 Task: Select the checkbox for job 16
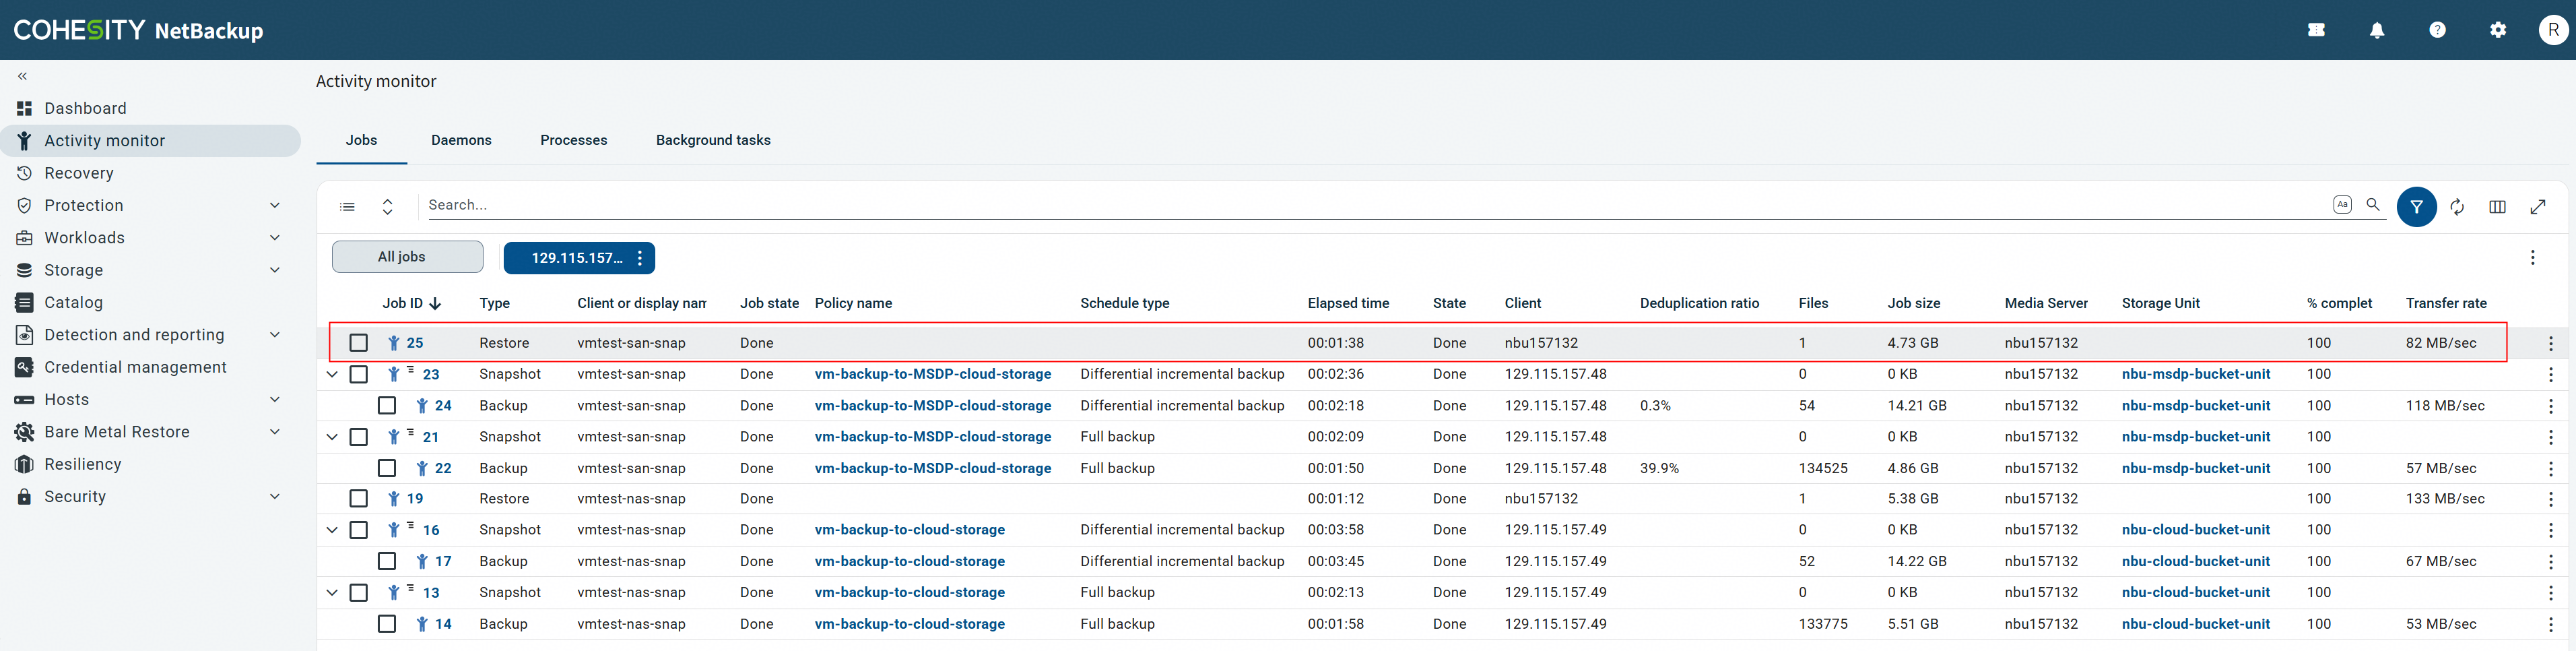tap(358, 530)
